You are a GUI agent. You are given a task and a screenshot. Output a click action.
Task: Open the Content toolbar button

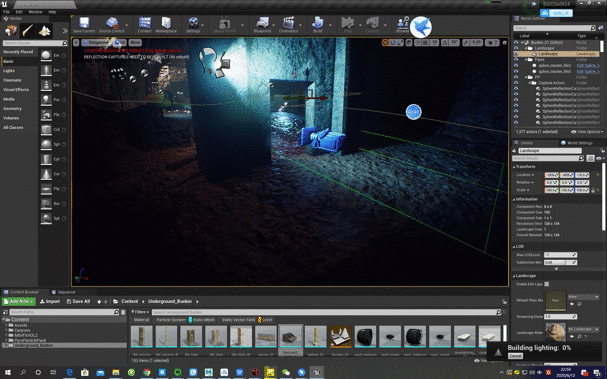(145, 25)
